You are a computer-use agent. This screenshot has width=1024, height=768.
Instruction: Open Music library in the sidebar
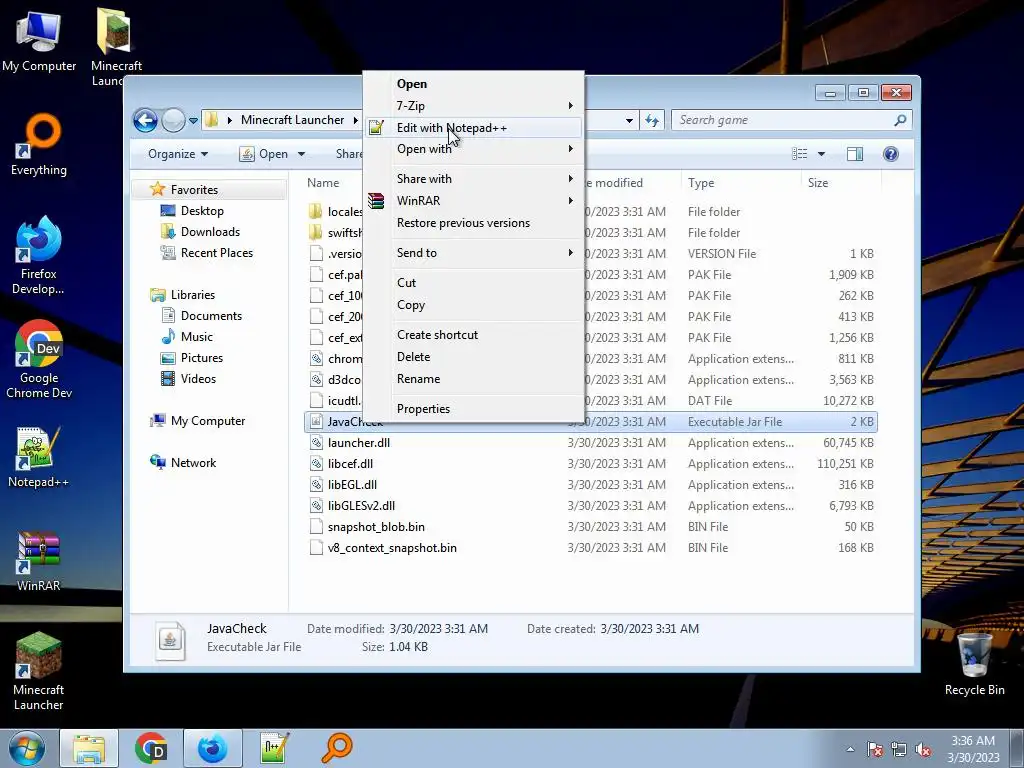[197, 337]
